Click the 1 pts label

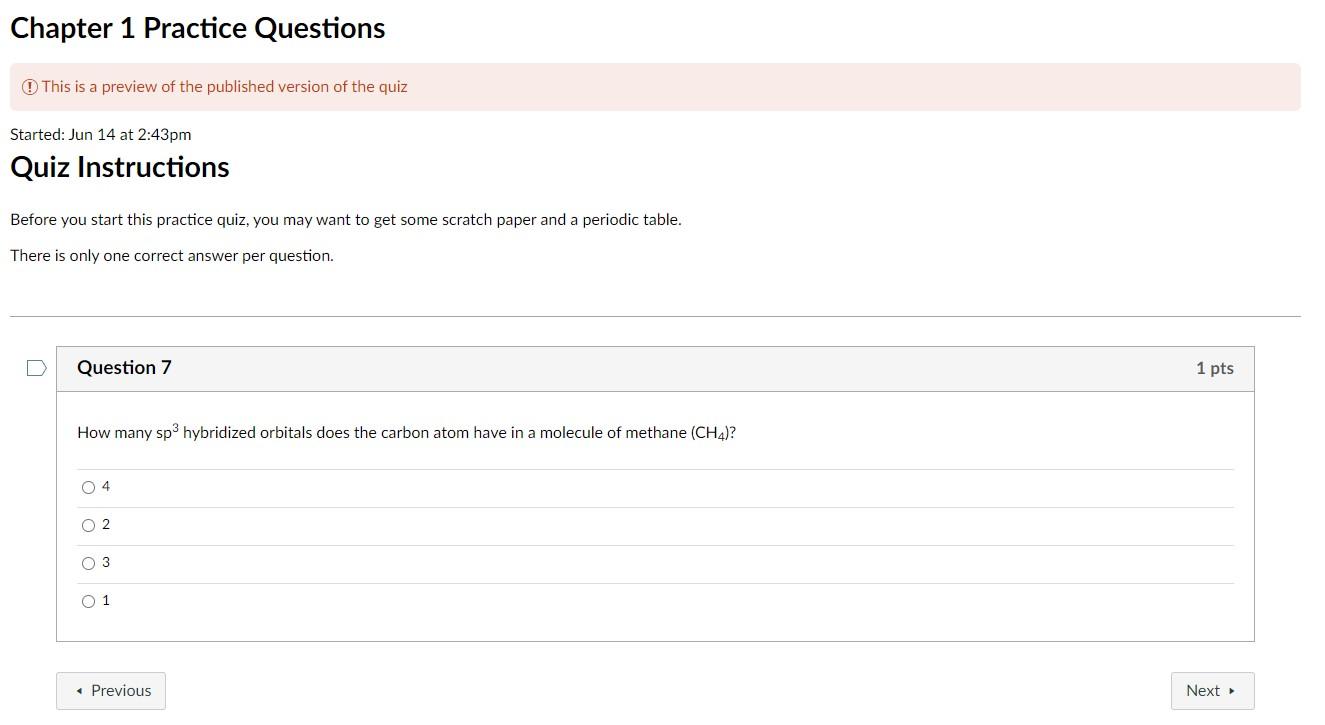pos(1214,368)
